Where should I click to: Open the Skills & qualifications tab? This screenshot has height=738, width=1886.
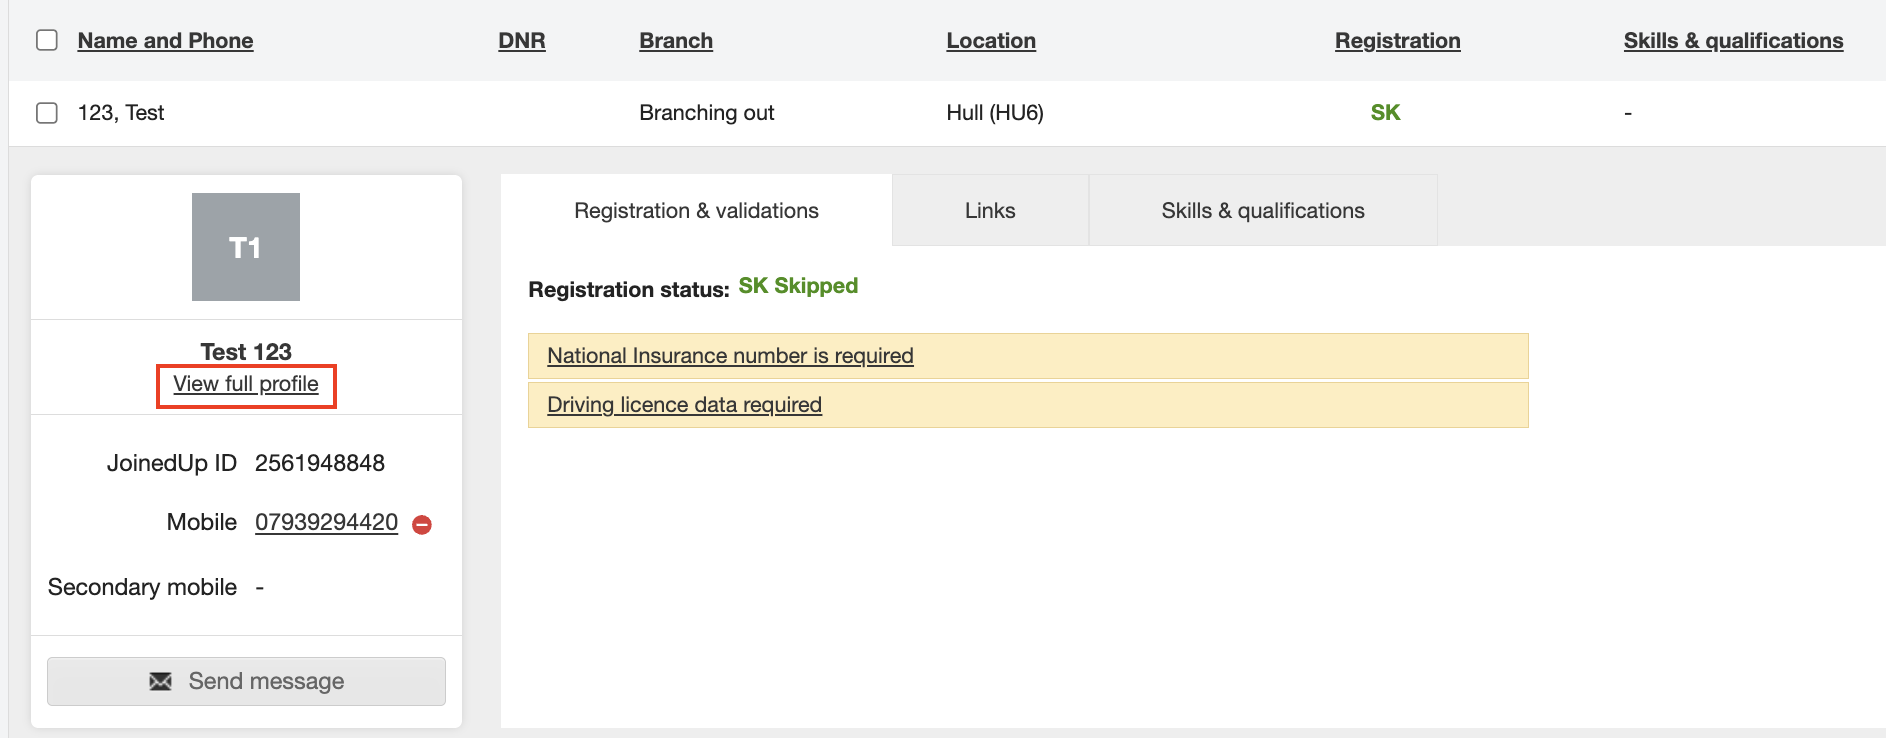point(1262,211)
